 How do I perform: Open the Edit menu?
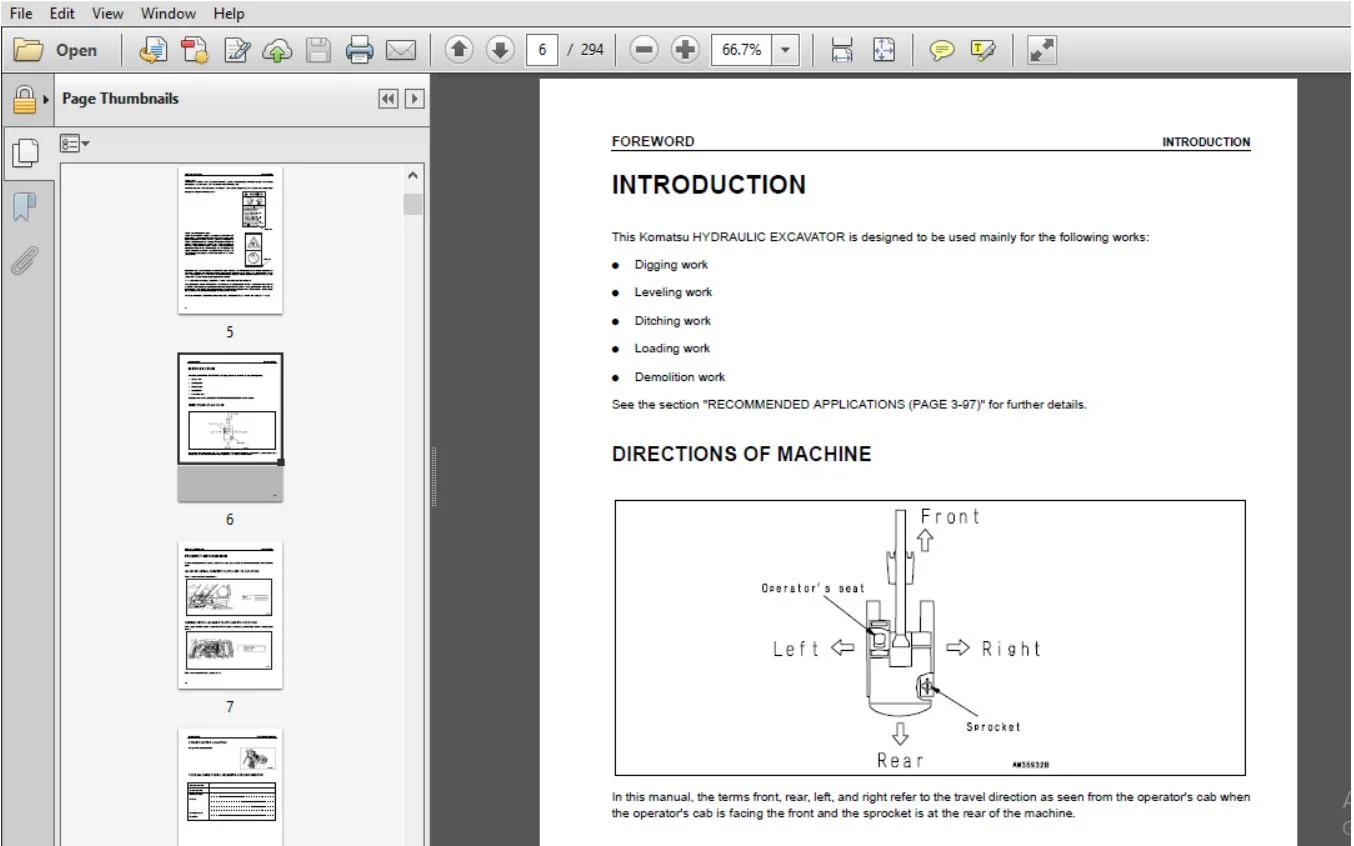coord(62,13)
